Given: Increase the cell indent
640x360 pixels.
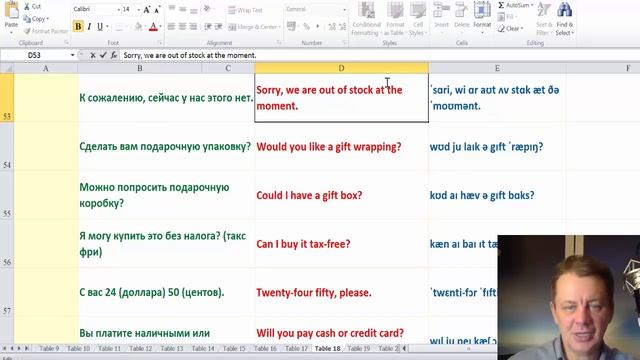Looking at the screenshot, I should (219, 27).
